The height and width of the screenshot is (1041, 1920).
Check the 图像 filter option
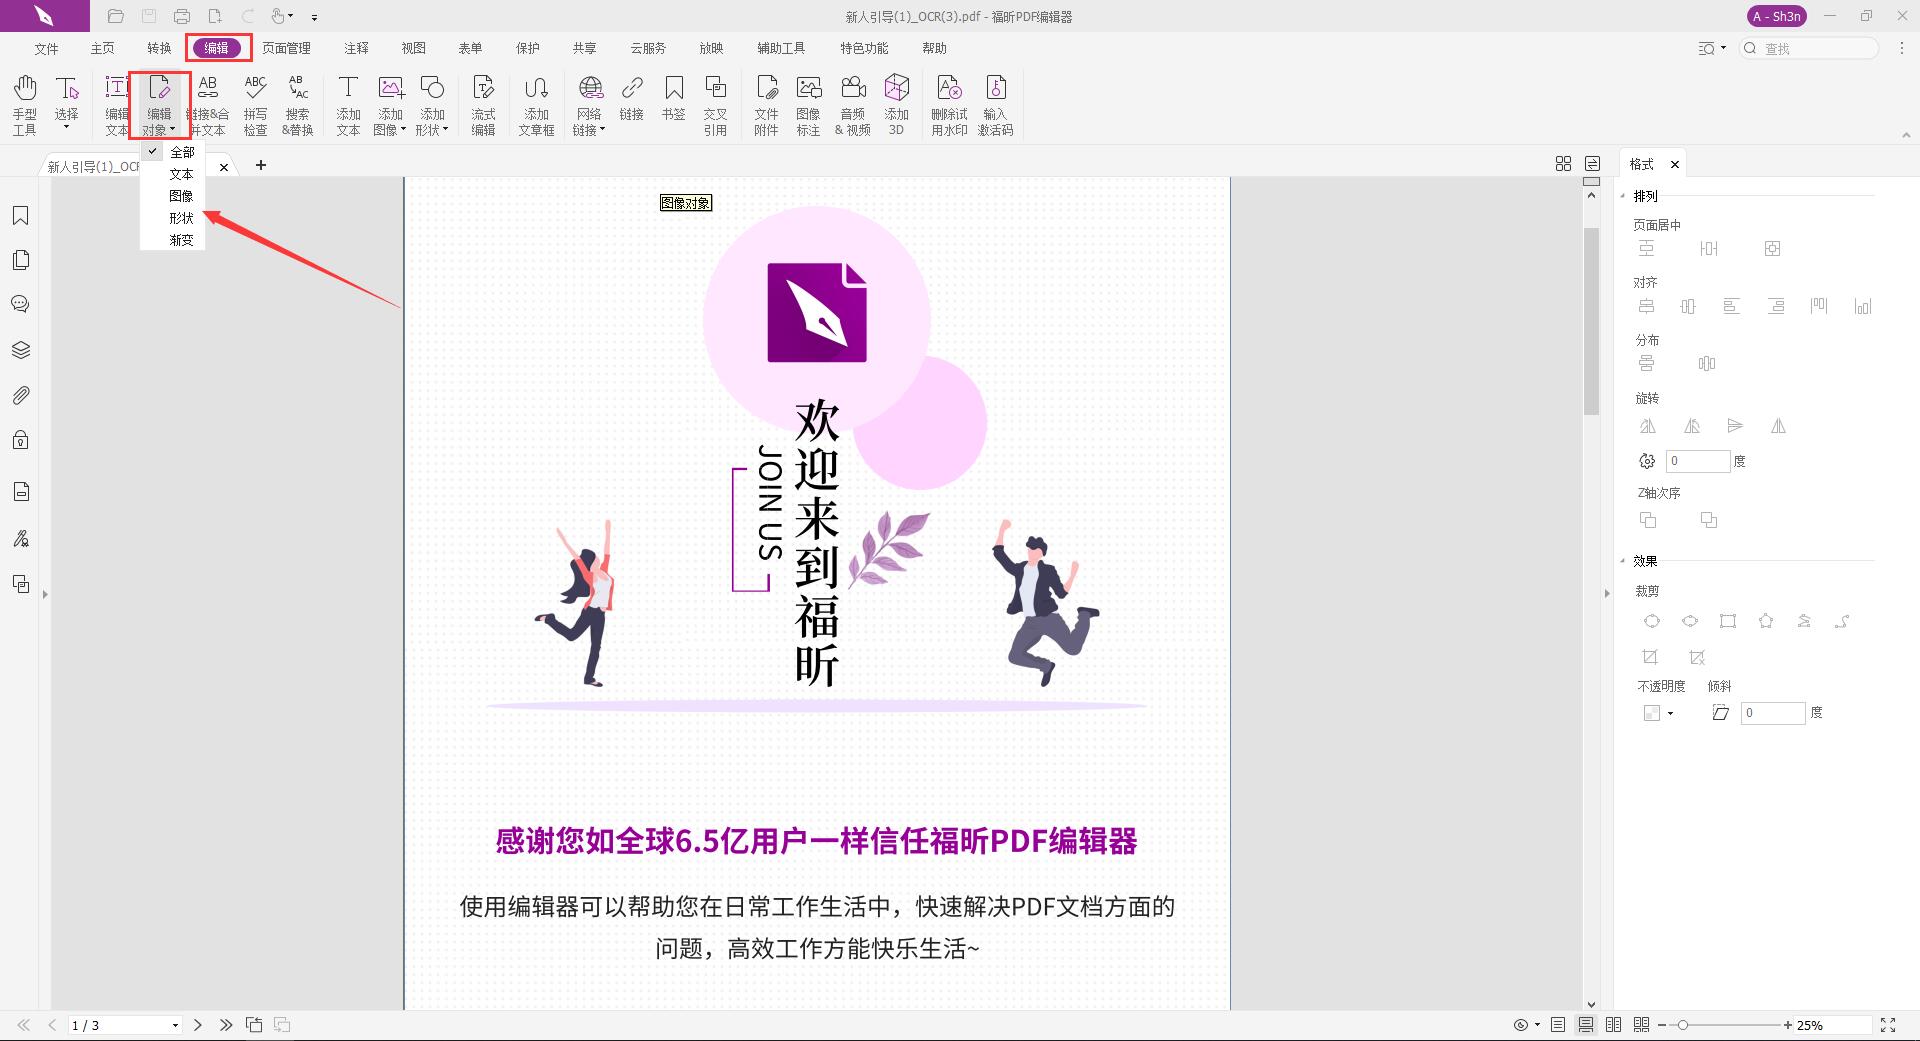180,195
